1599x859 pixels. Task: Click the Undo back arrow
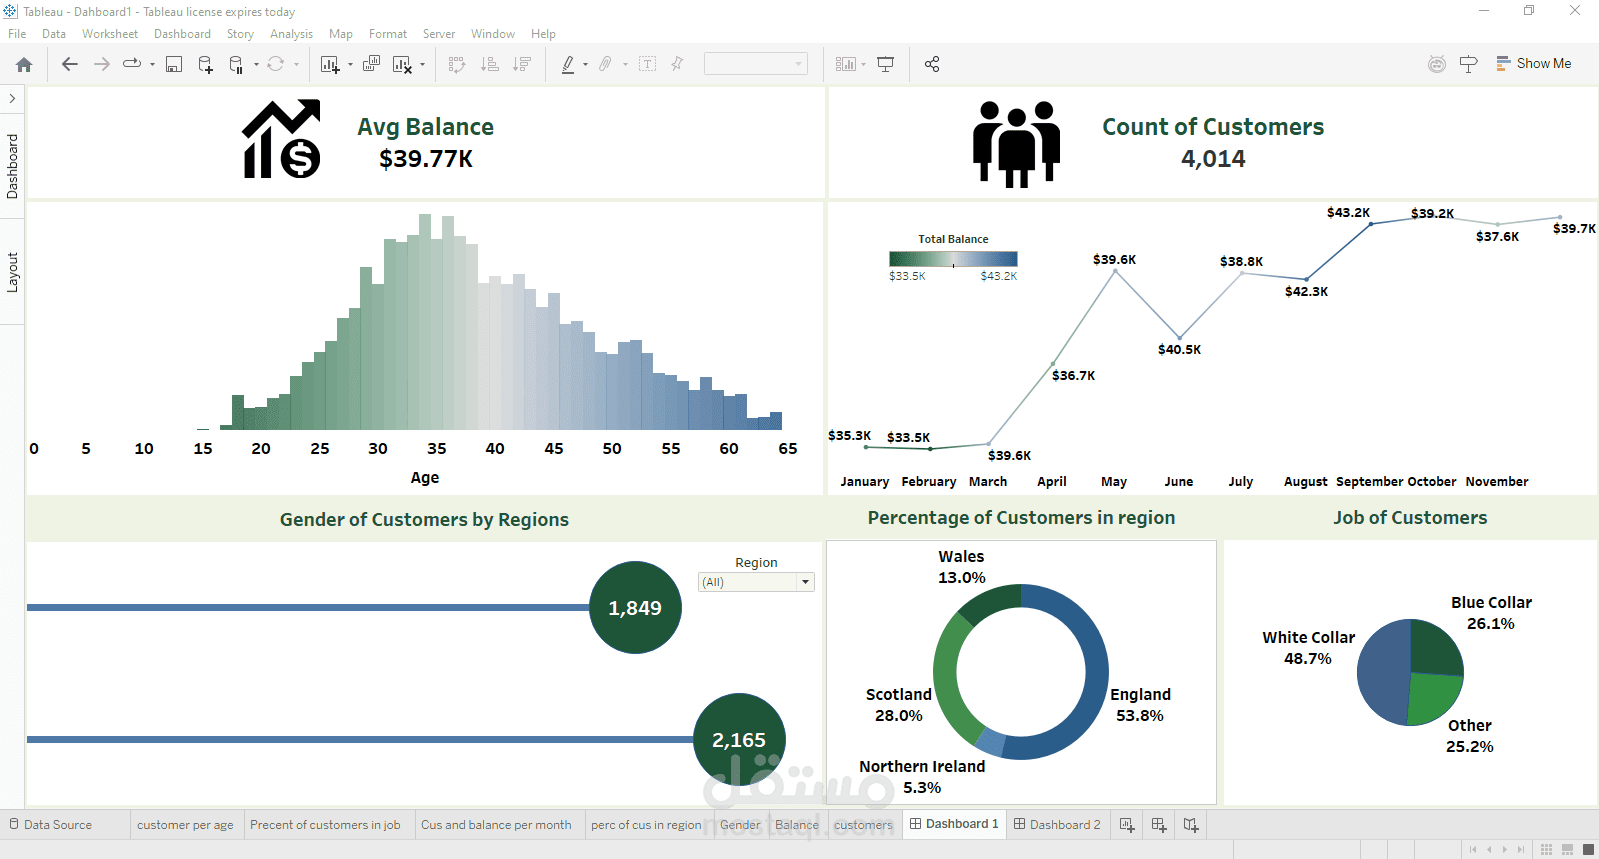[x=69, y=64]
